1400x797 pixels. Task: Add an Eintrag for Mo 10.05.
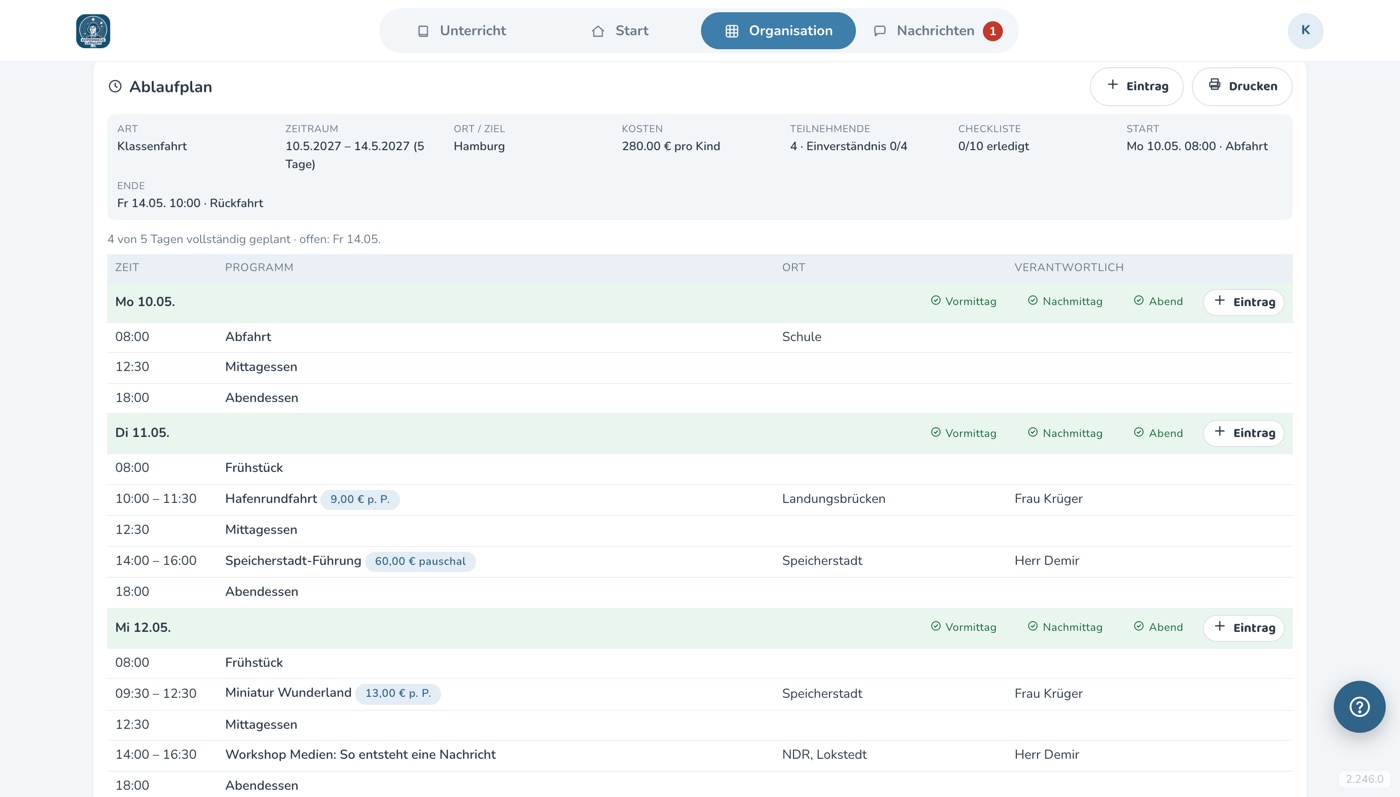pos(1244,302)
